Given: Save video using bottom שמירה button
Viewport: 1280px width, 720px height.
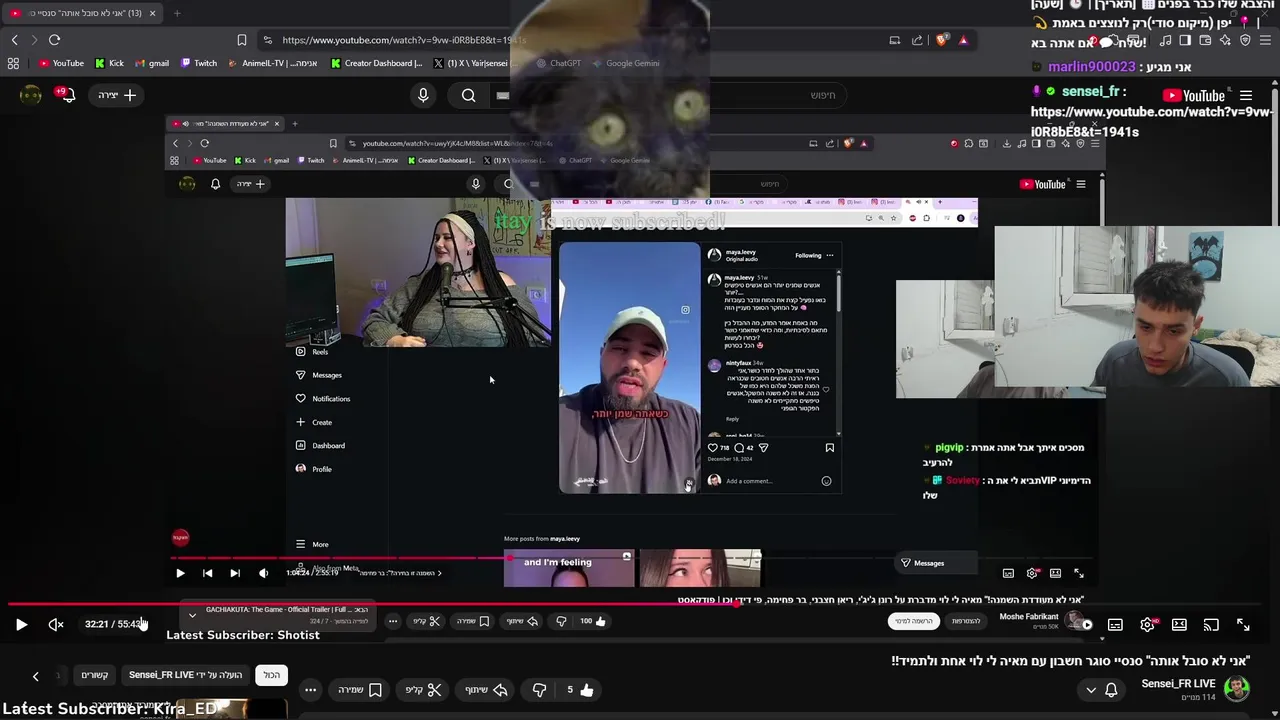Looking at the screenshot, I should click(x=360, y=689).
